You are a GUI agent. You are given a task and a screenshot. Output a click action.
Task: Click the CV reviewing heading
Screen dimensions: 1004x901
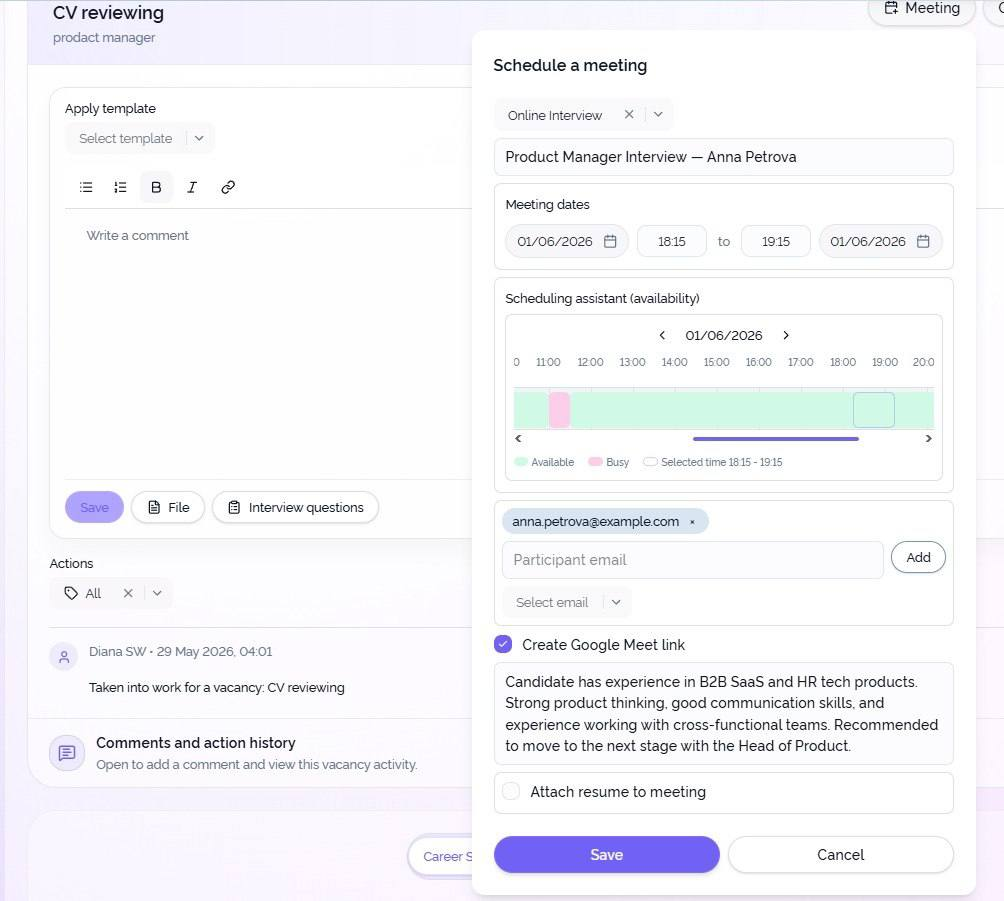(108, 13)
